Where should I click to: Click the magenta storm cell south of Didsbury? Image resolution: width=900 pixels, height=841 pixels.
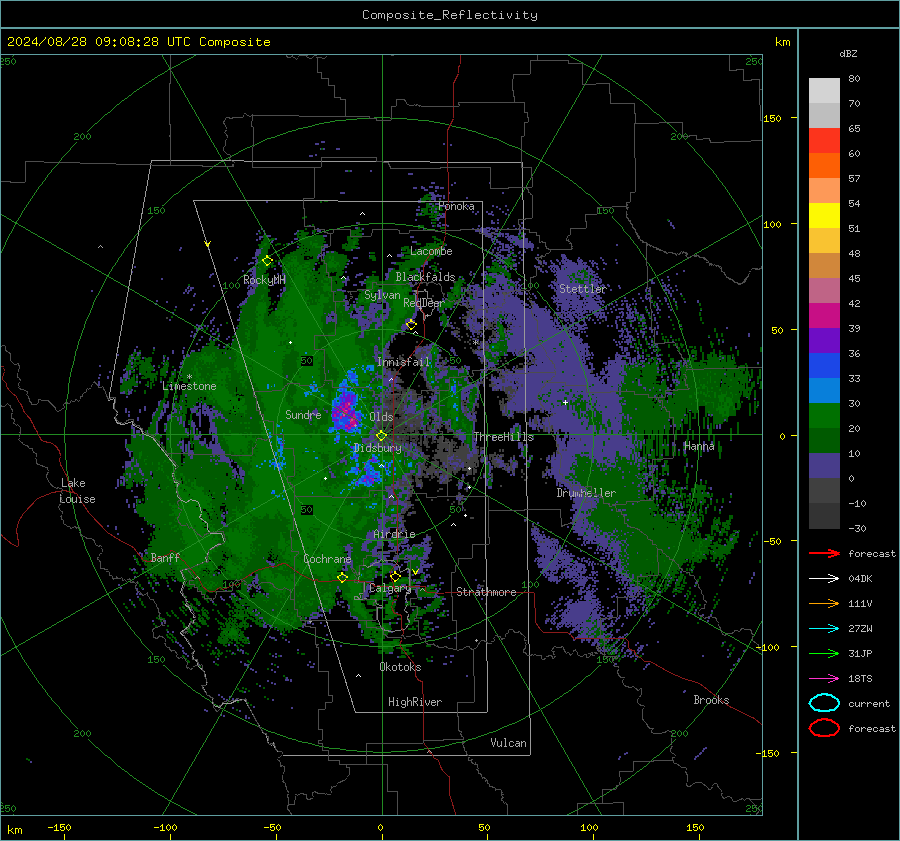pyautogui.click(x=368, y=476)
